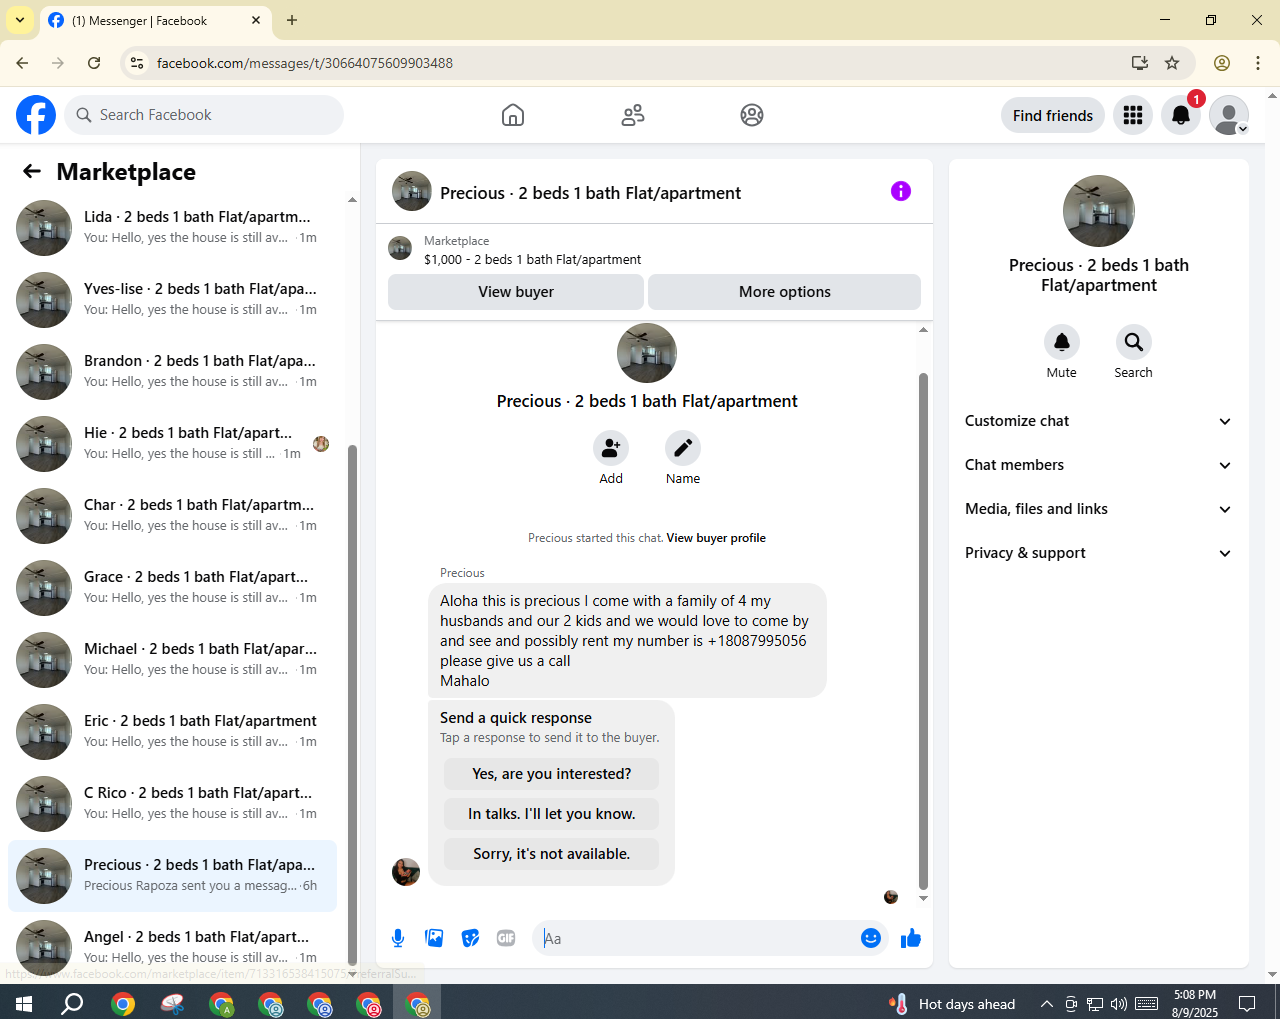Open the volume control in system tray
The height and width of the screenshot is (1019, 1280).
pyautogui.click(x=1119, y=1004)
